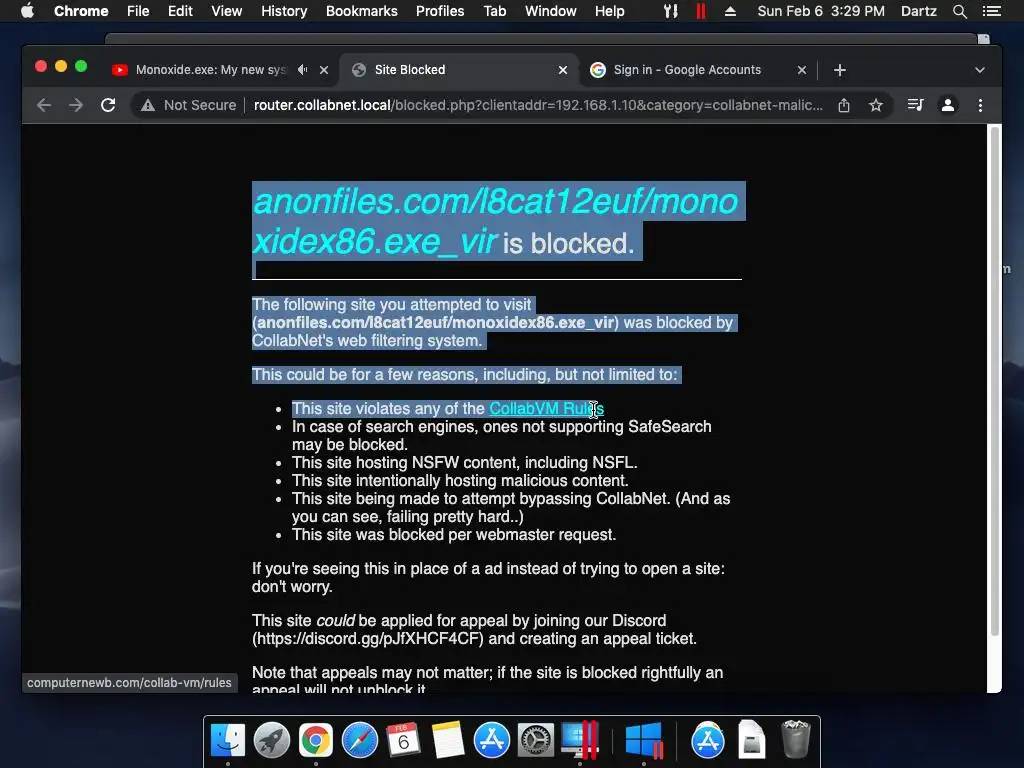Open the Apple menu
The image size is (1024, 768).
(x=27, y=11)
